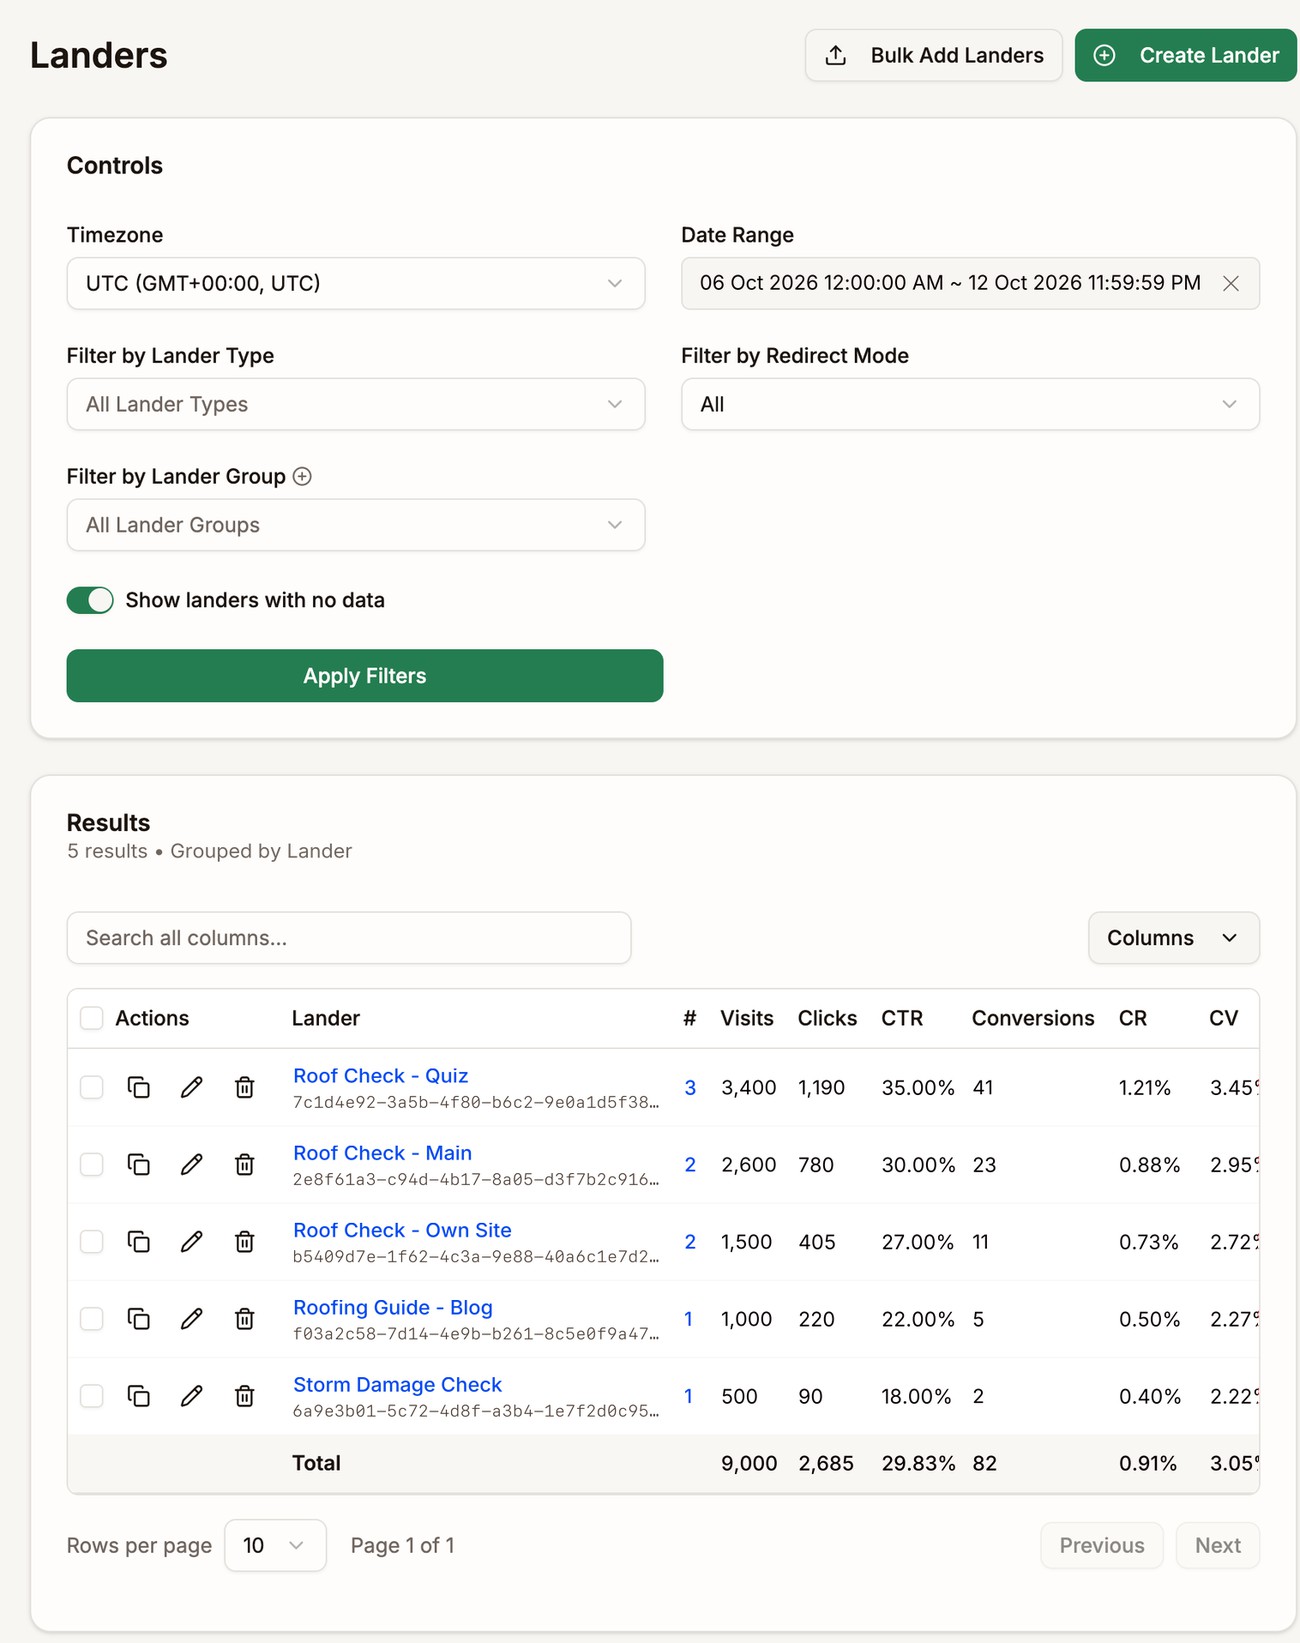Open the Roof Check - Quiz link
The image size is (1300, 1643).
tap(380, 1076)
